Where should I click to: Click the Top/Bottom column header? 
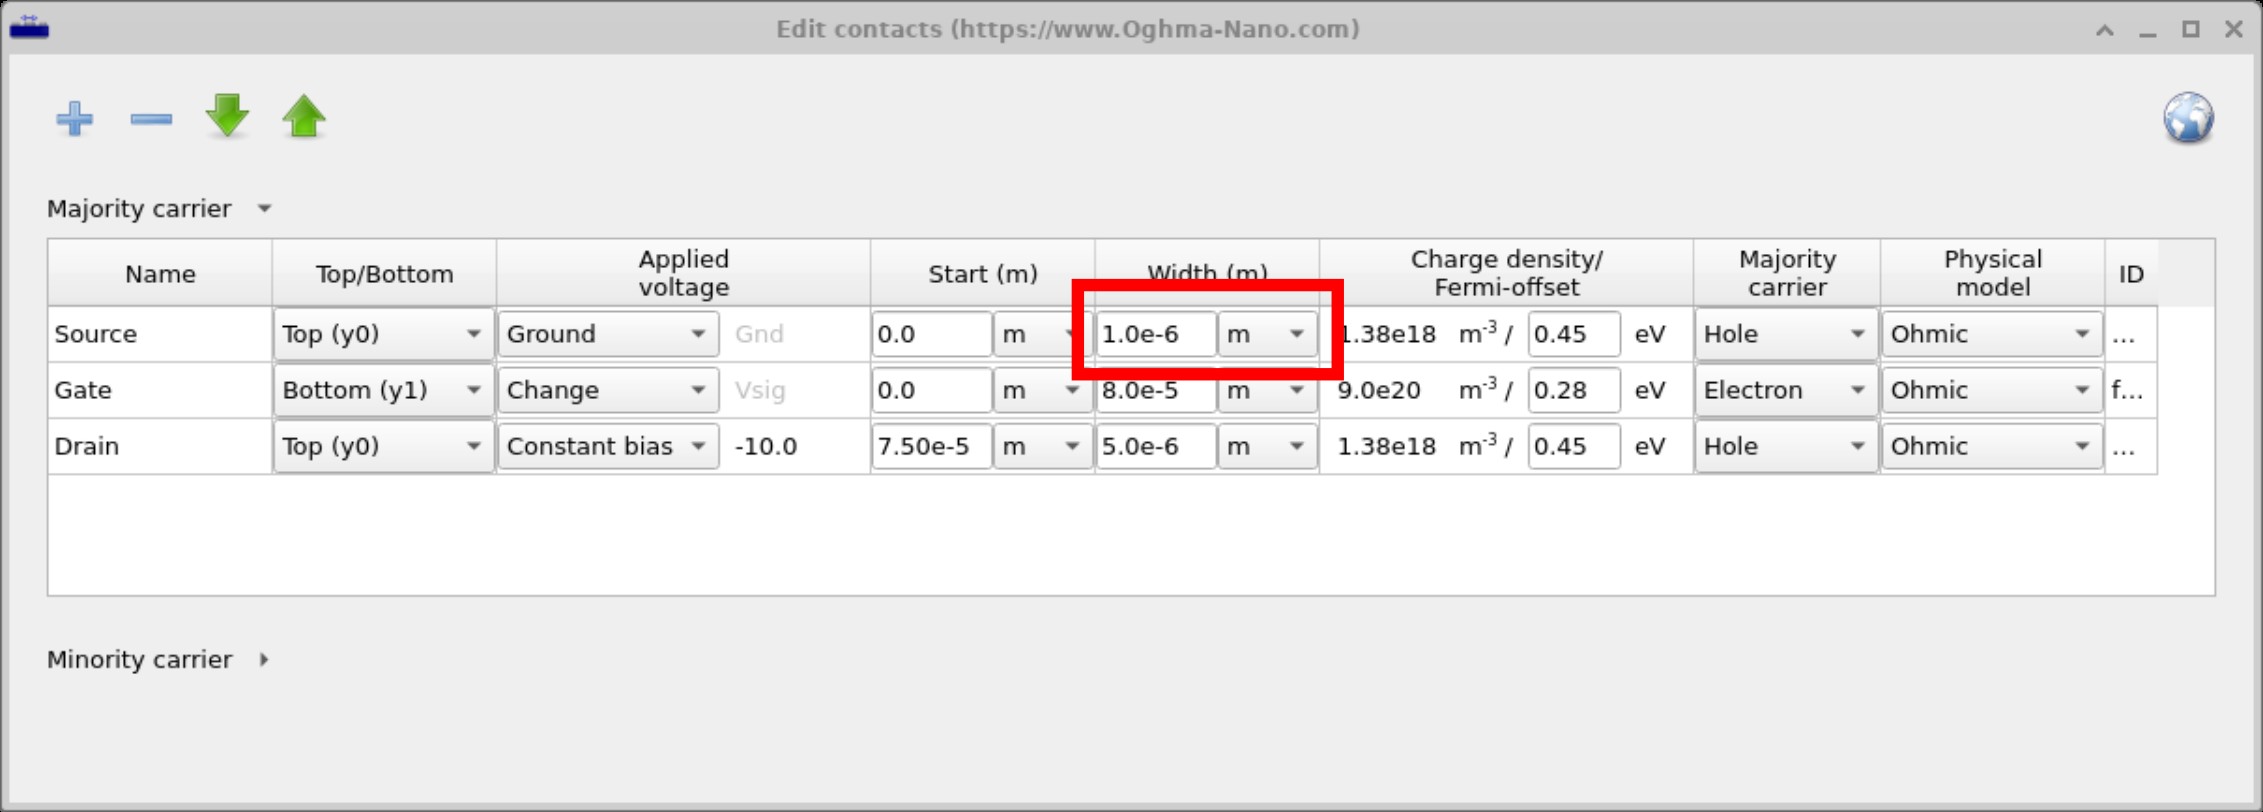pyautogui.click(x=384, y=273)
